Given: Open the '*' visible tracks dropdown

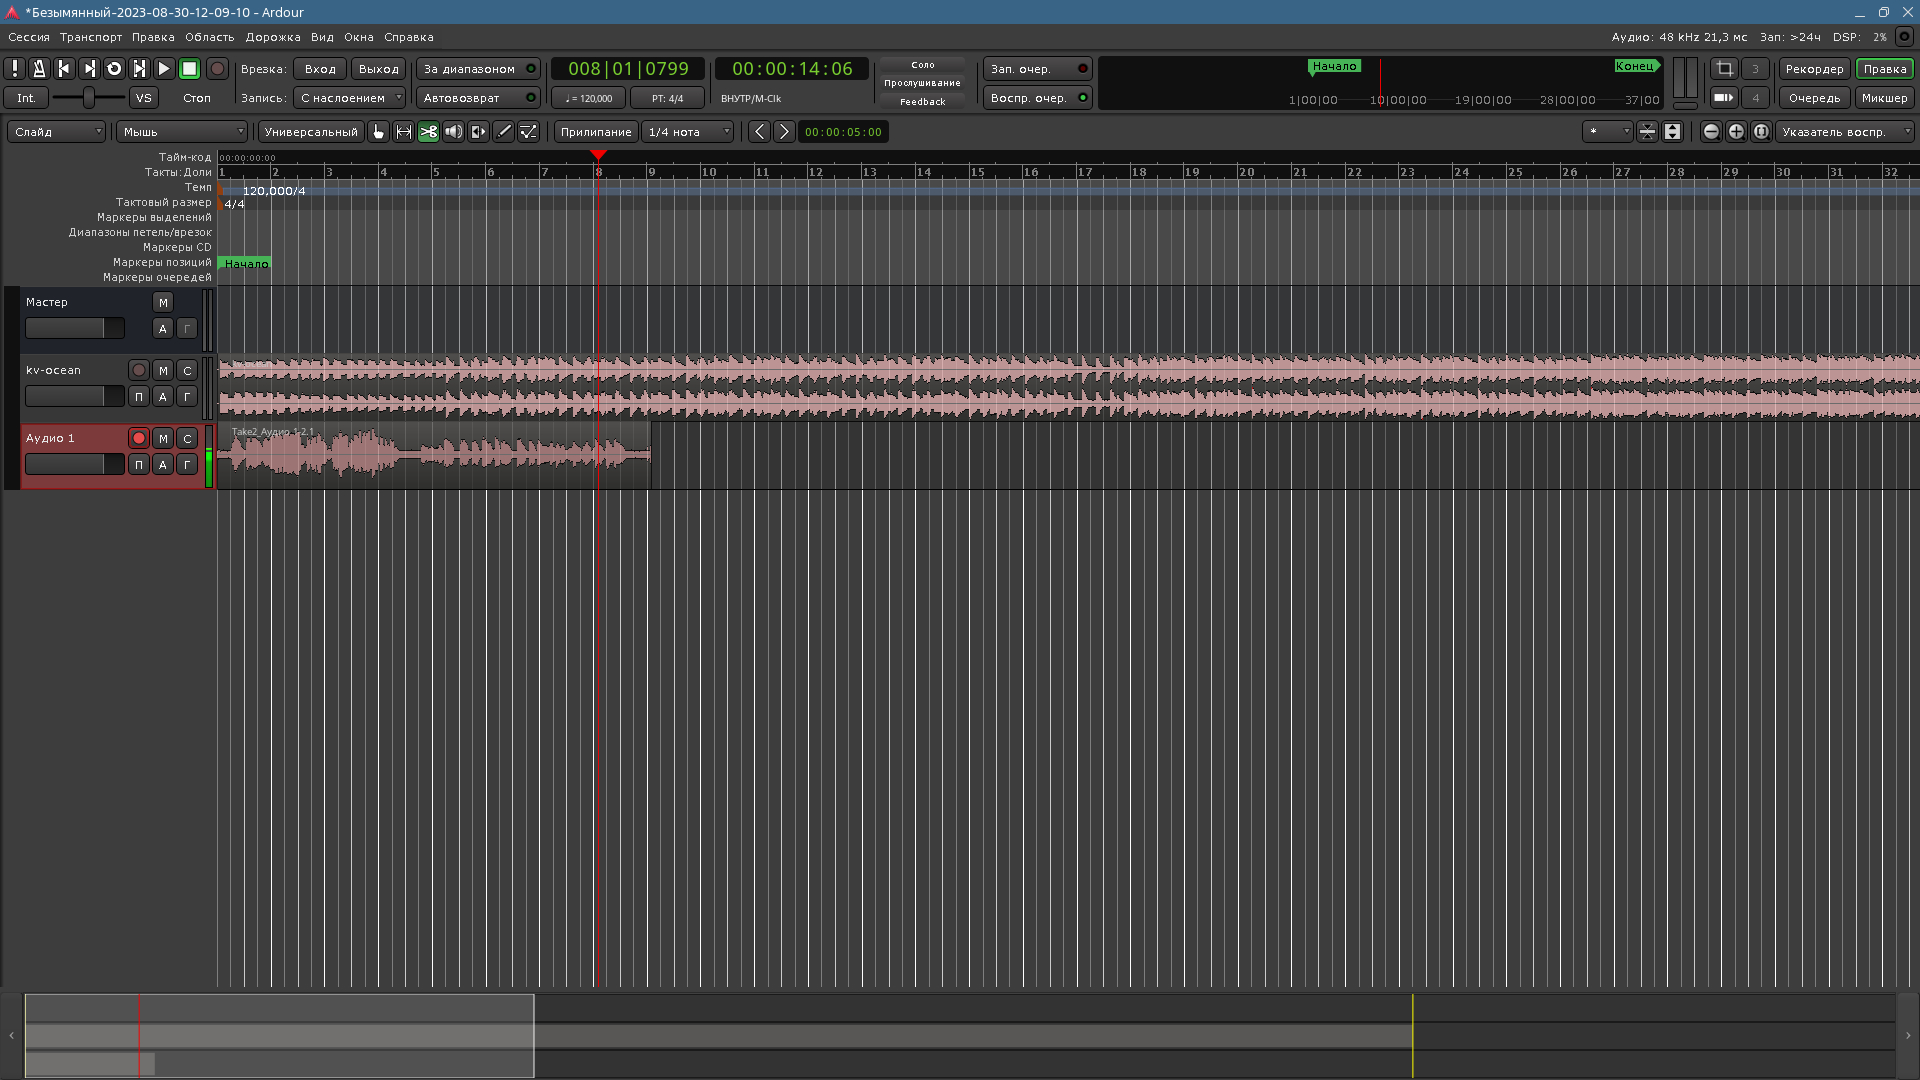Looking at the screenshot, I should 1608,132.
